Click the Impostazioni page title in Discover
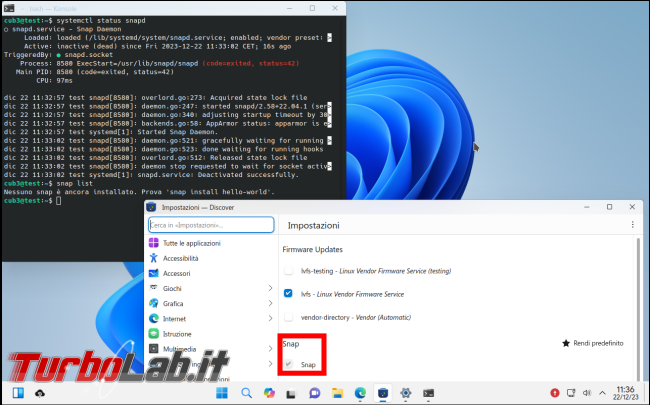650x405 pixels. [313, 226]
